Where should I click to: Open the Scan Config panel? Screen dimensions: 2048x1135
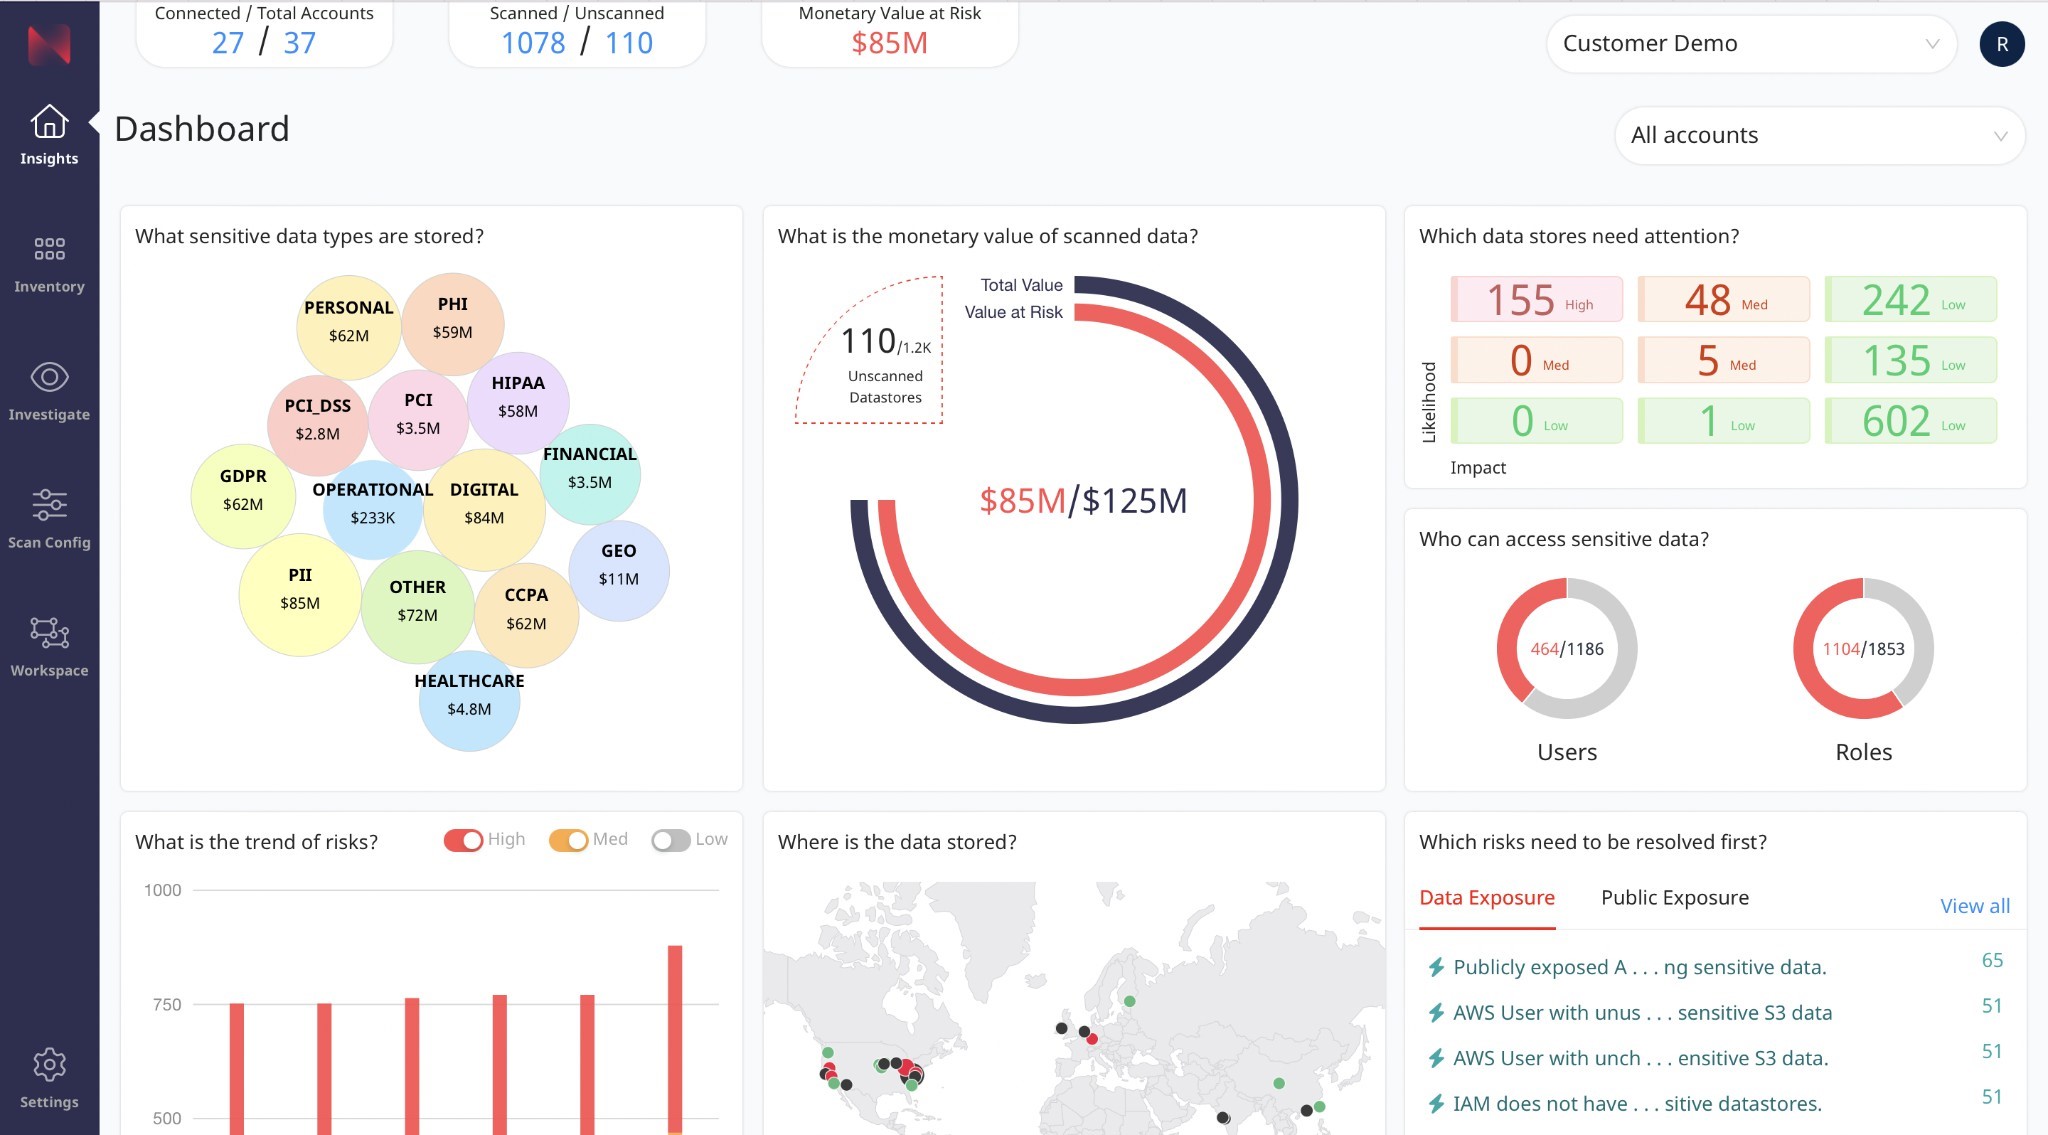(x=49, y=517)
